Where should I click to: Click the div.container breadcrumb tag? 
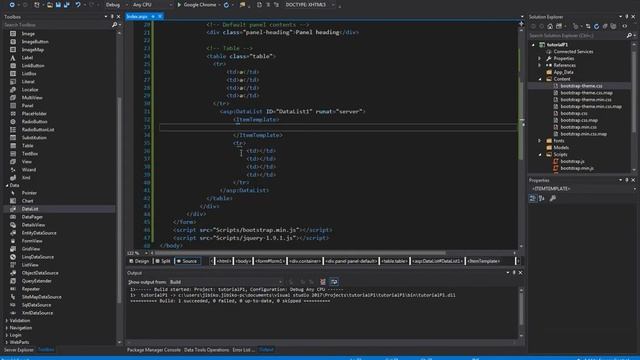(304, 261)
